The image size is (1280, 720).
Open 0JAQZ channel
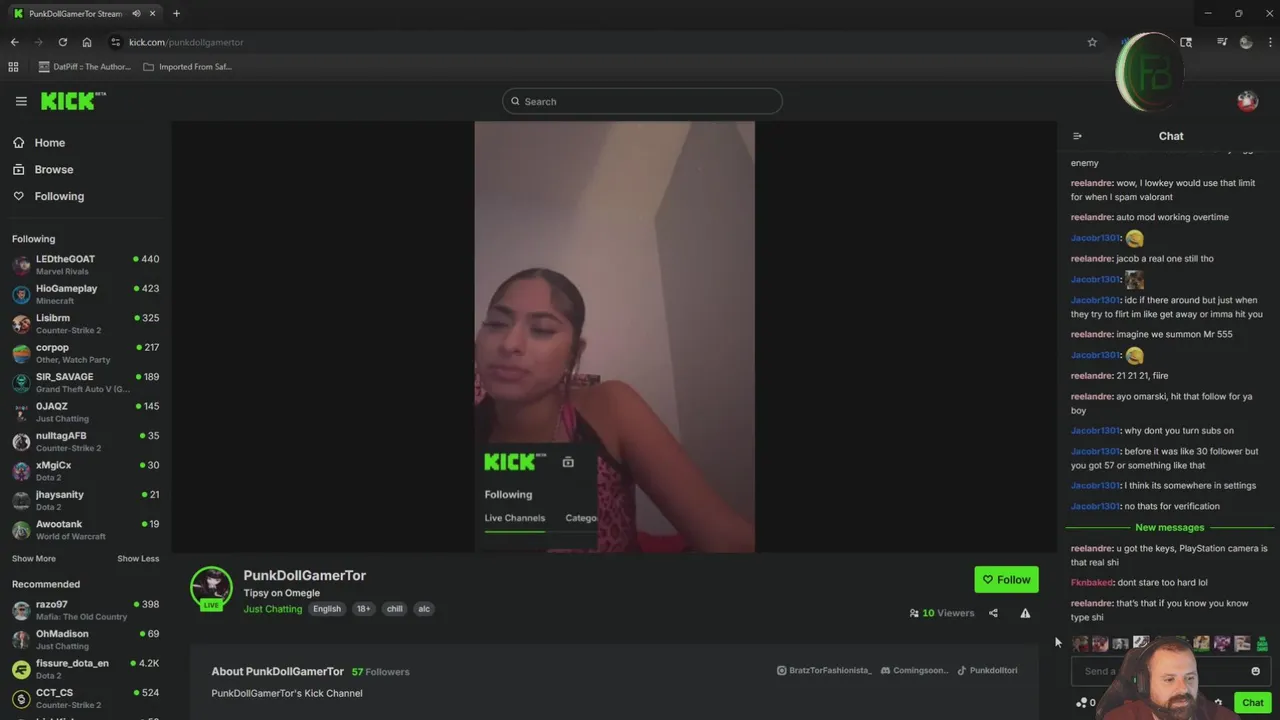[x=85, y=412]
